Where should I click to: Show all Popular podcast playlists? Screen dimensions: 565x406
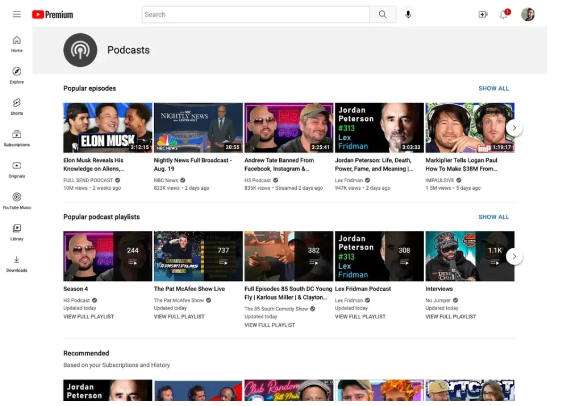(494, 217)
